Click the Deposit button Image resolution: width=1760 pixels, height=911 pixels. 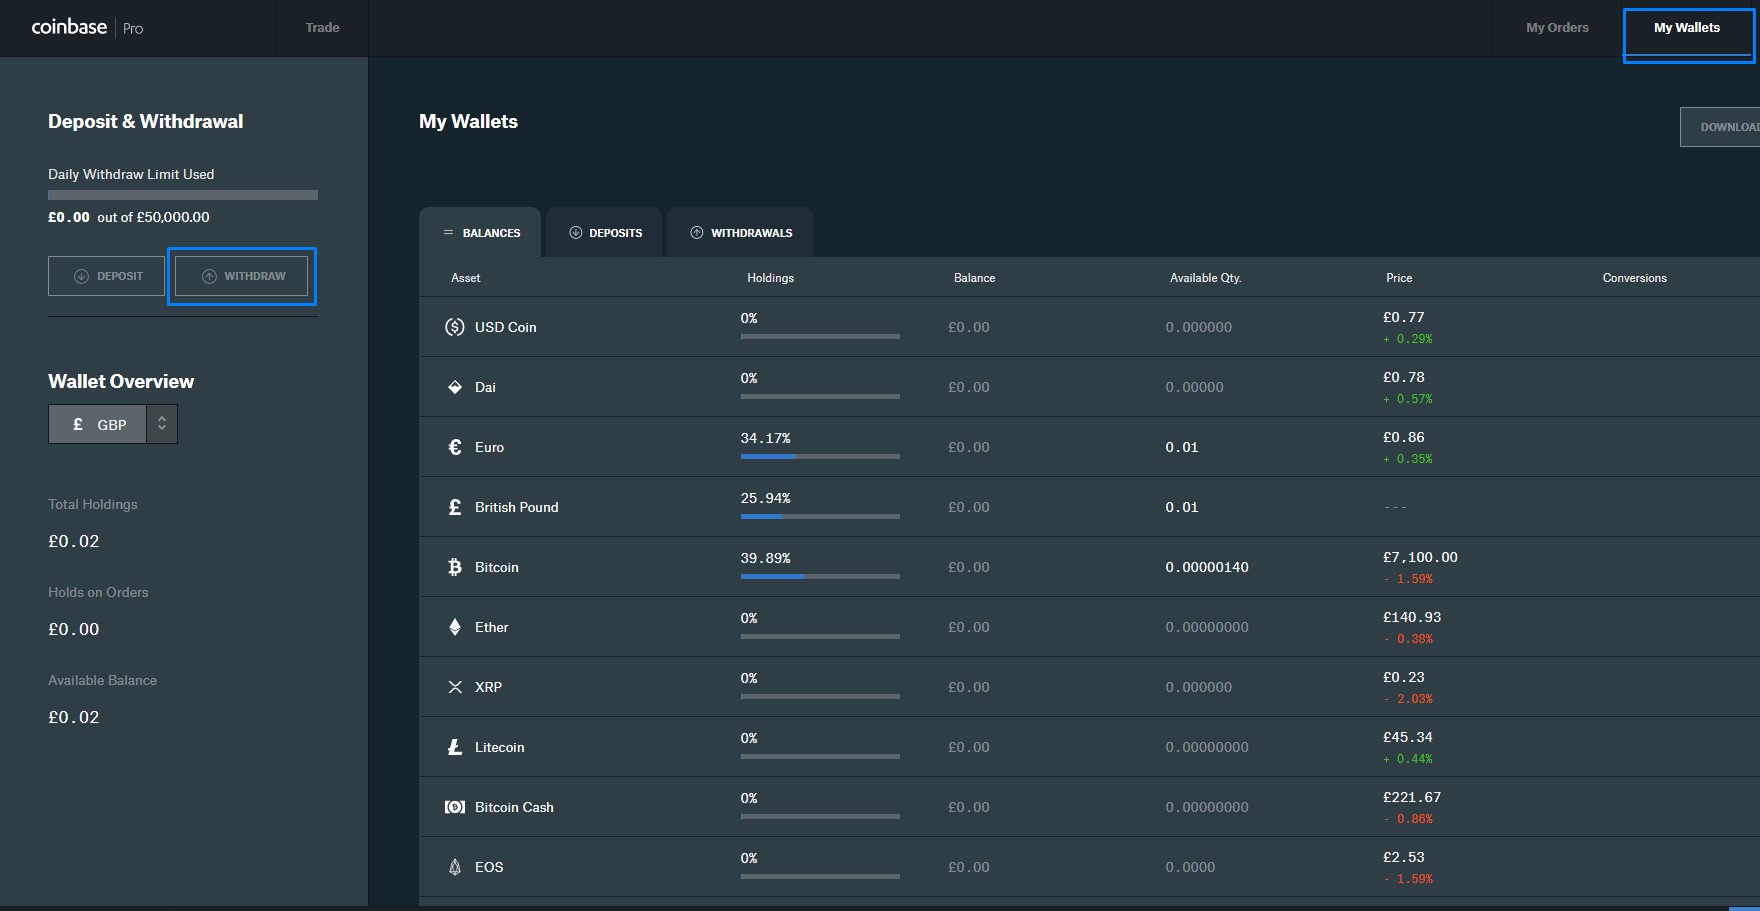[x=106, y=276]
